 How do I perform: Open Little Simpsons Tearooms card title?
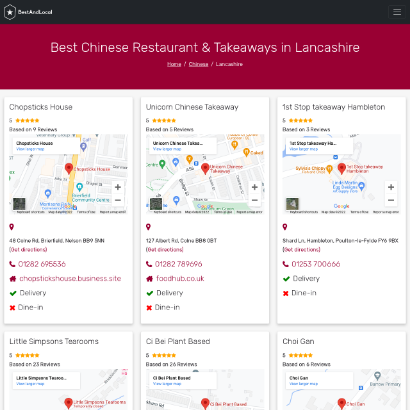tap(54, 341)
